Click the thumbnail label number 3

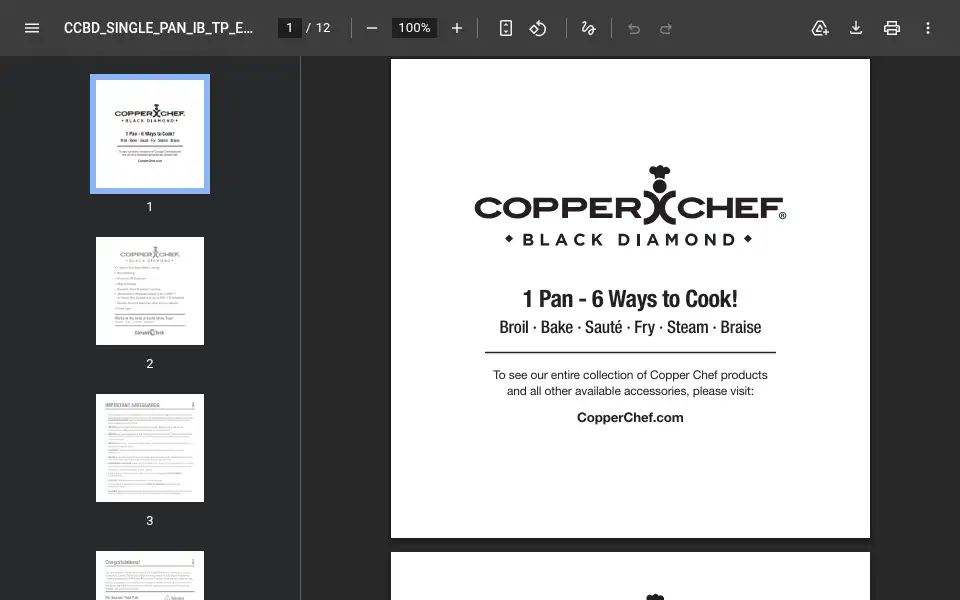click(150, 520)
